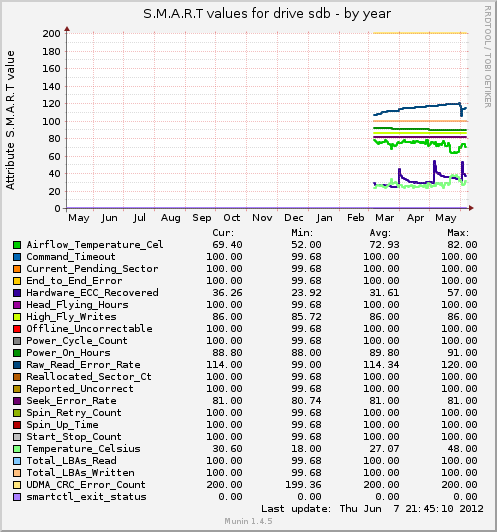Click the Command_Timeout blue legend swatch
Screen dimensions: 497x532
click(17, 257)
